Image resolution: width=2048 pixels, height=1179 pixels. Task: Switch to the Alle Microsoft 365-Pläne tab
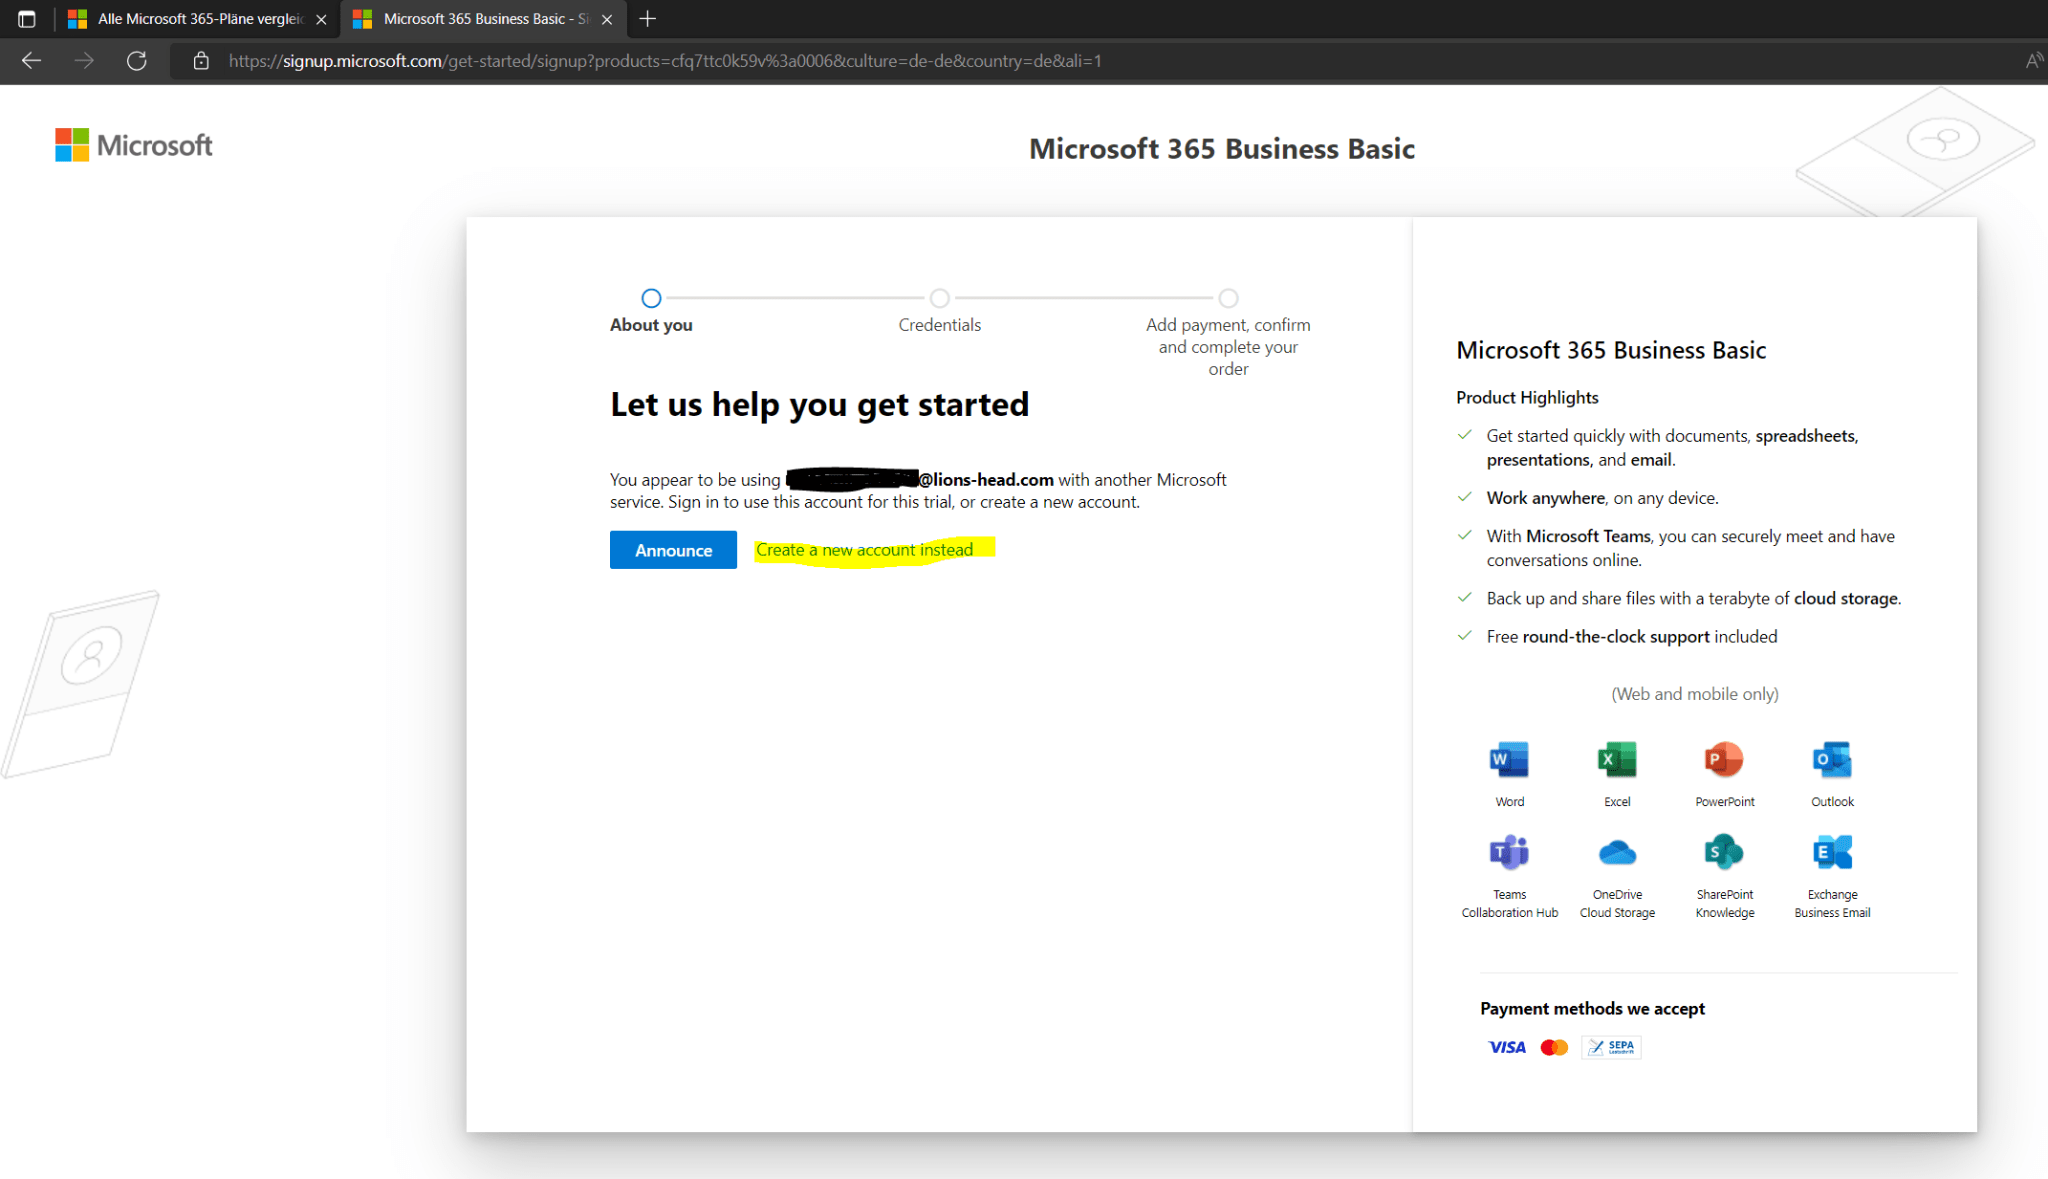point(190,18)
